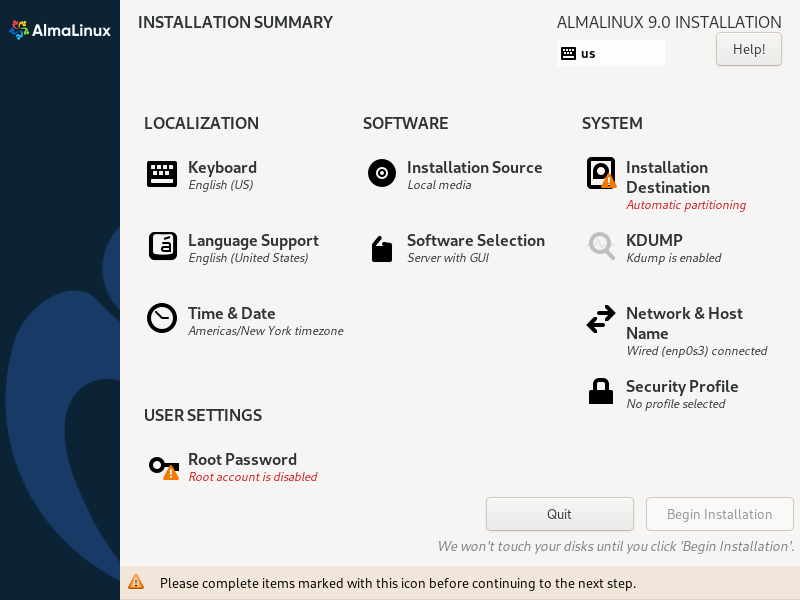This screenshot has width=800, height=600.
Task: Open Time & Date clock icon
Action: coord(162,318)
